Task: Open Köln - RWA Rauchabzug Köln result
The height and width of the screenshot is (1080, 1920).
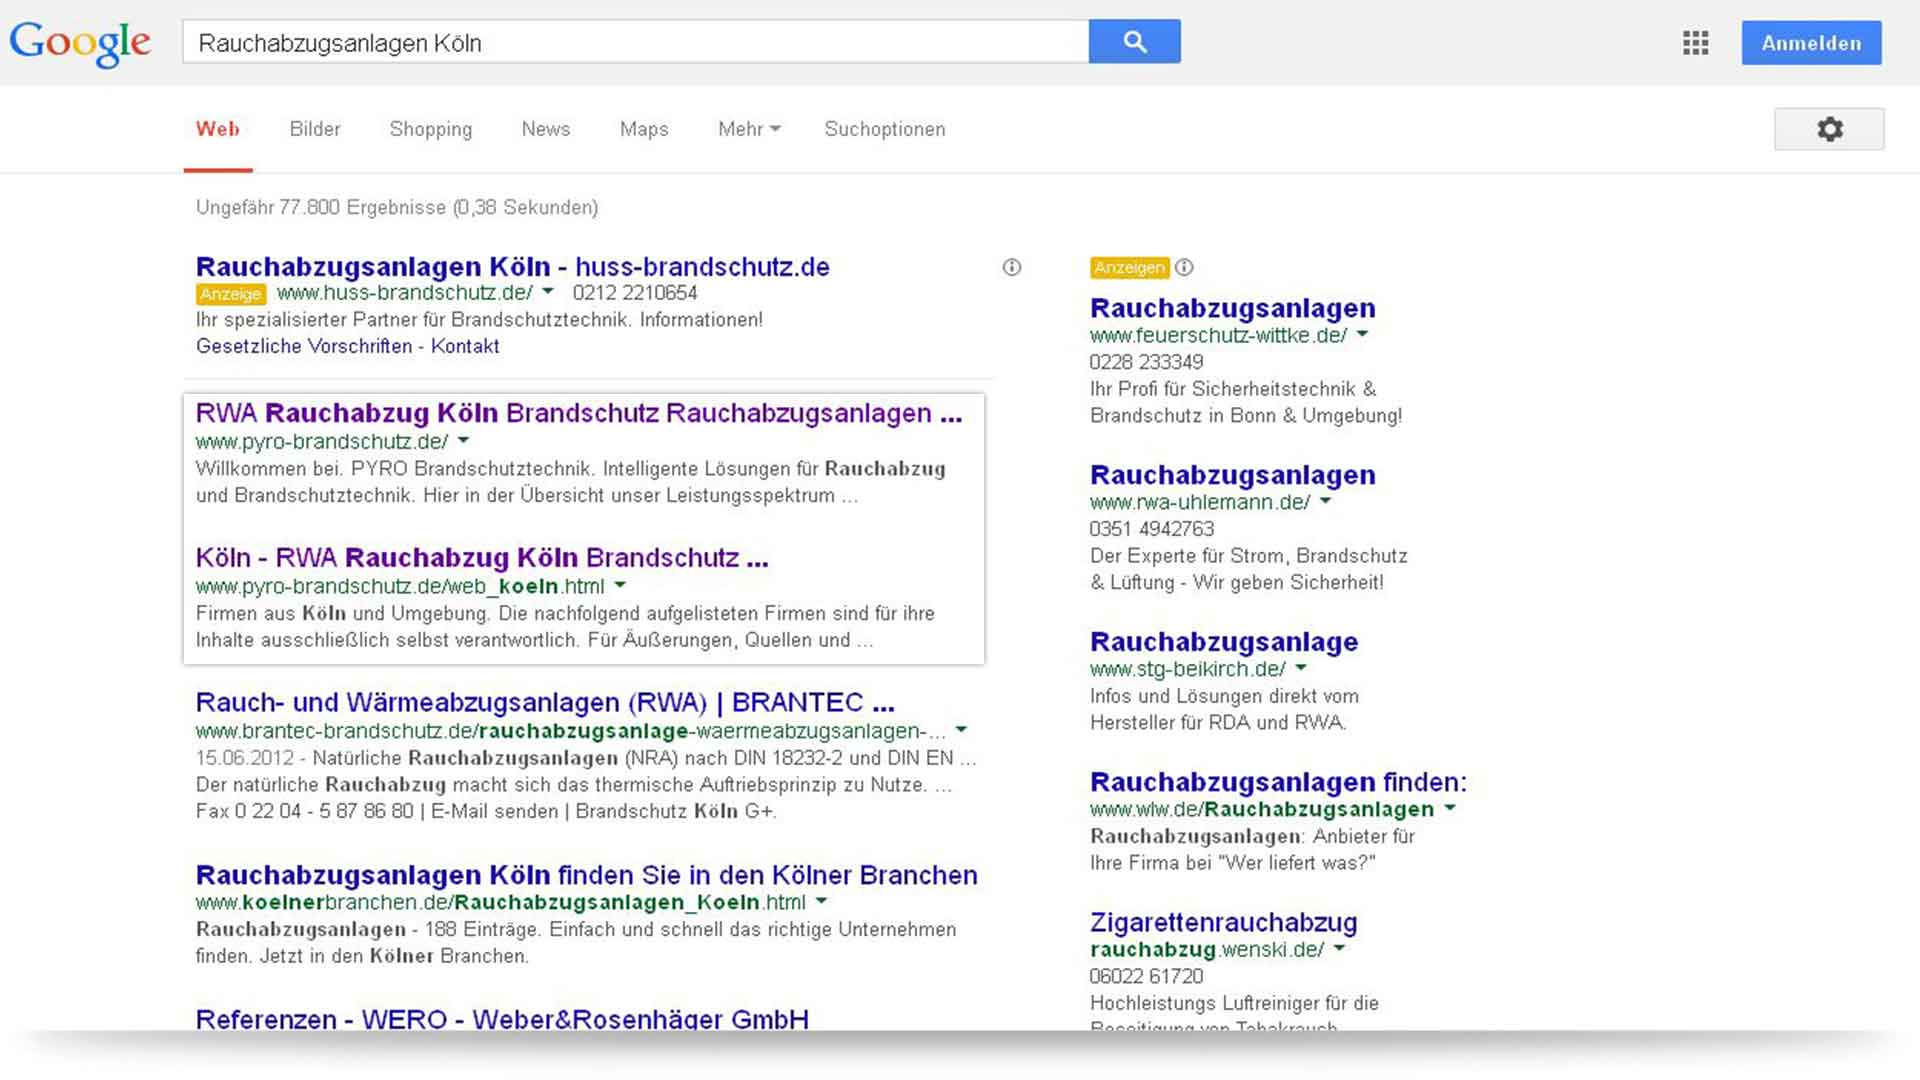Action: tap(482, 557)
